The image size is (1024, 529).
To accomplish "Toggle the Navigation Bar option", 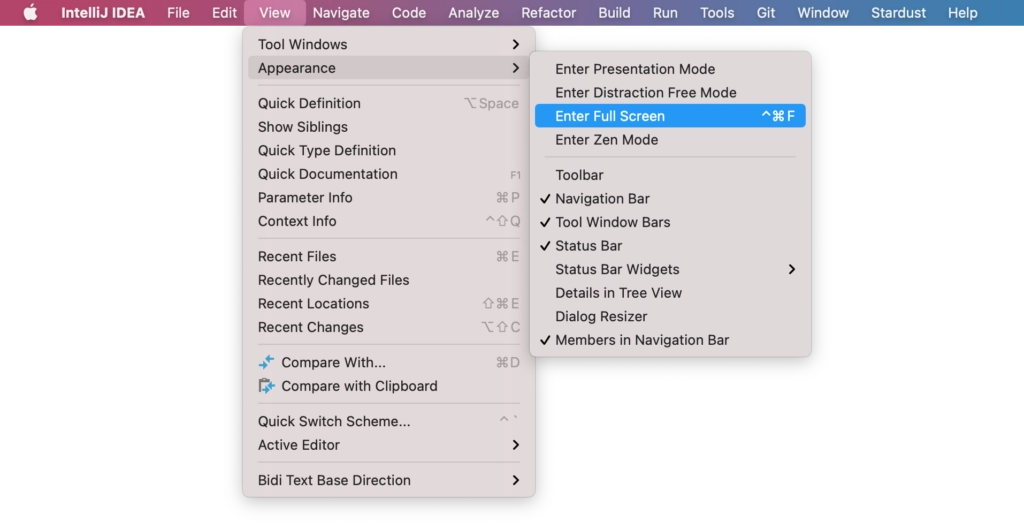I will point(670,199).
